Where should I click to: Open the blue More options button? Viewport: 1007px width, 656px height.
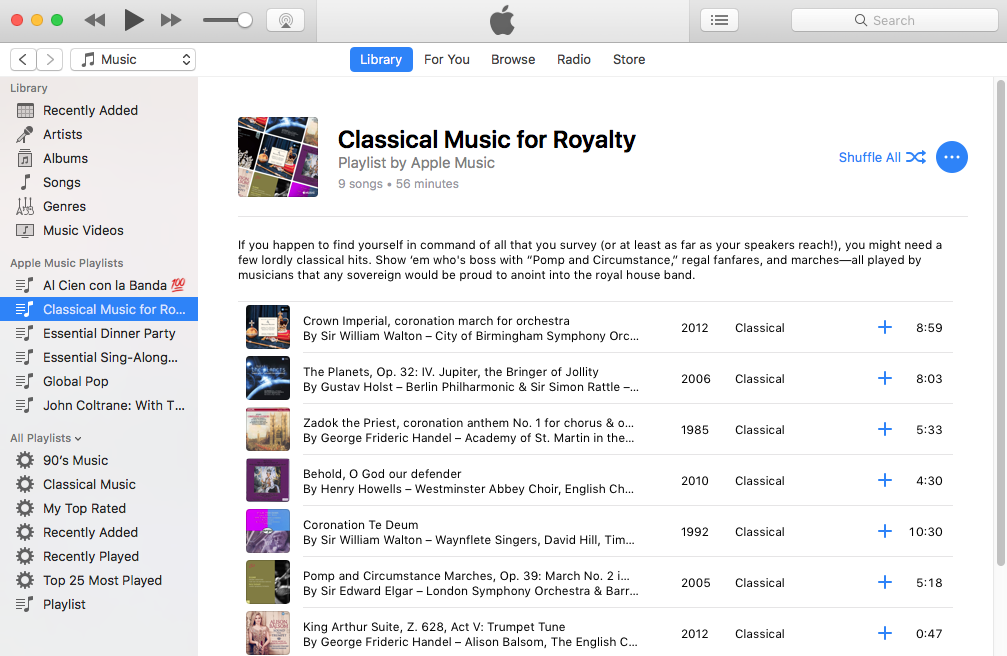(x=951, y=157)
